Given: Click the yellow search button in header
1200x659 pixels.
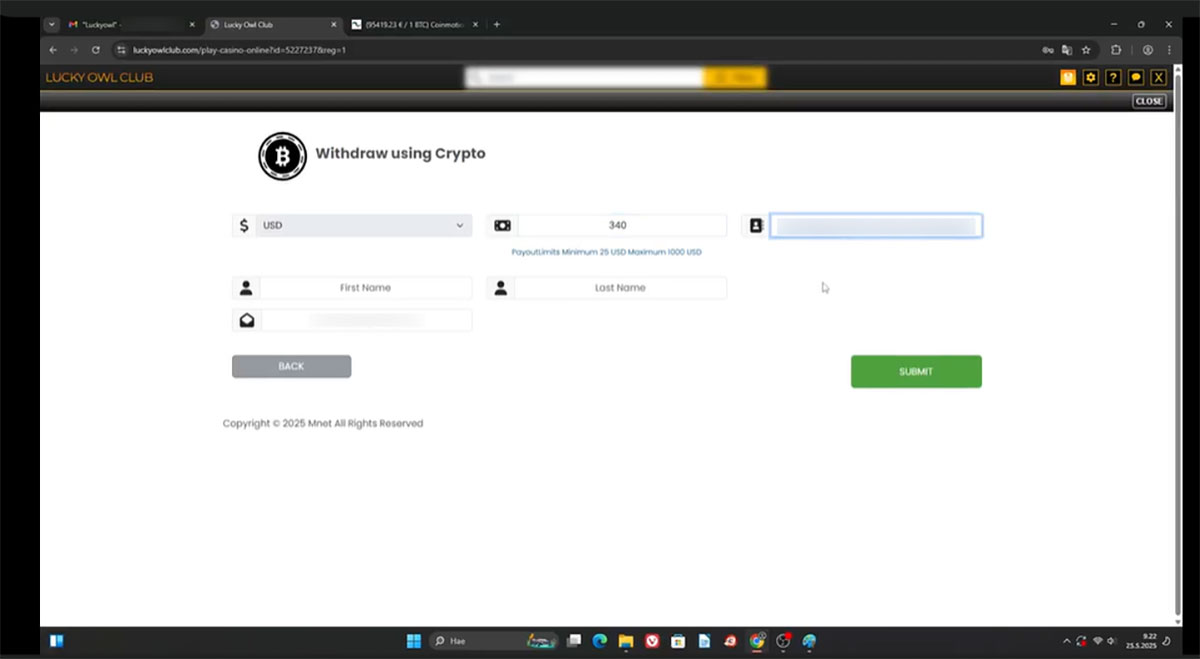Looking at the screenshot, I should coord(735,77).
